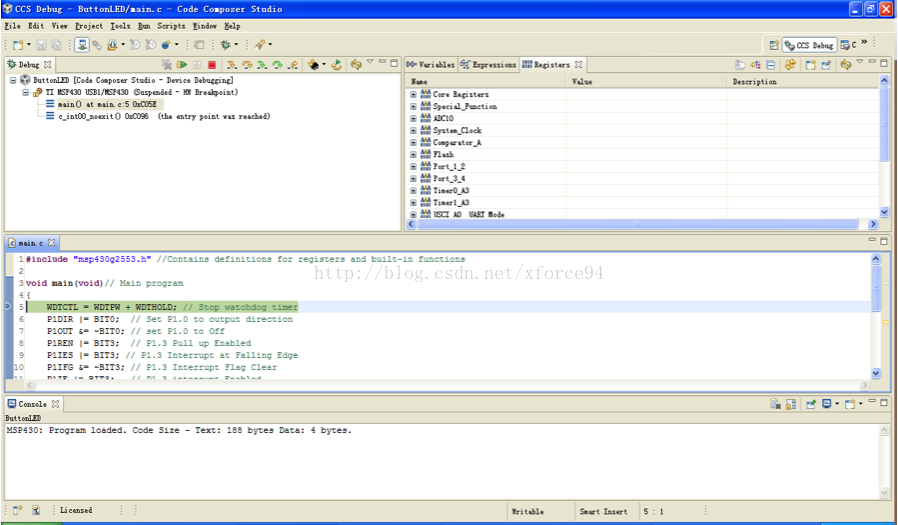Click the Step Into icon in Debug toolbar
The height and width of the screenshot is (525, 898).
pyautogui.click(x=231, y=65)
